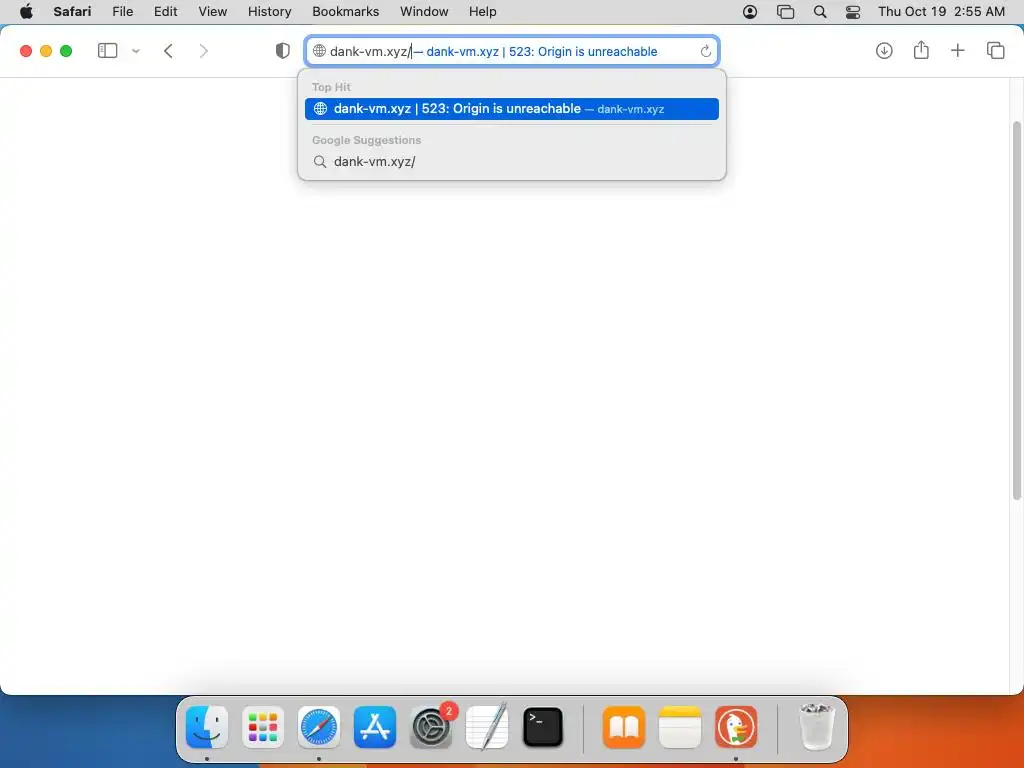Image resolution: width=1024 pixels, height=768 pixels.
Task: Show the tab overview
Action: pos(995,51)
